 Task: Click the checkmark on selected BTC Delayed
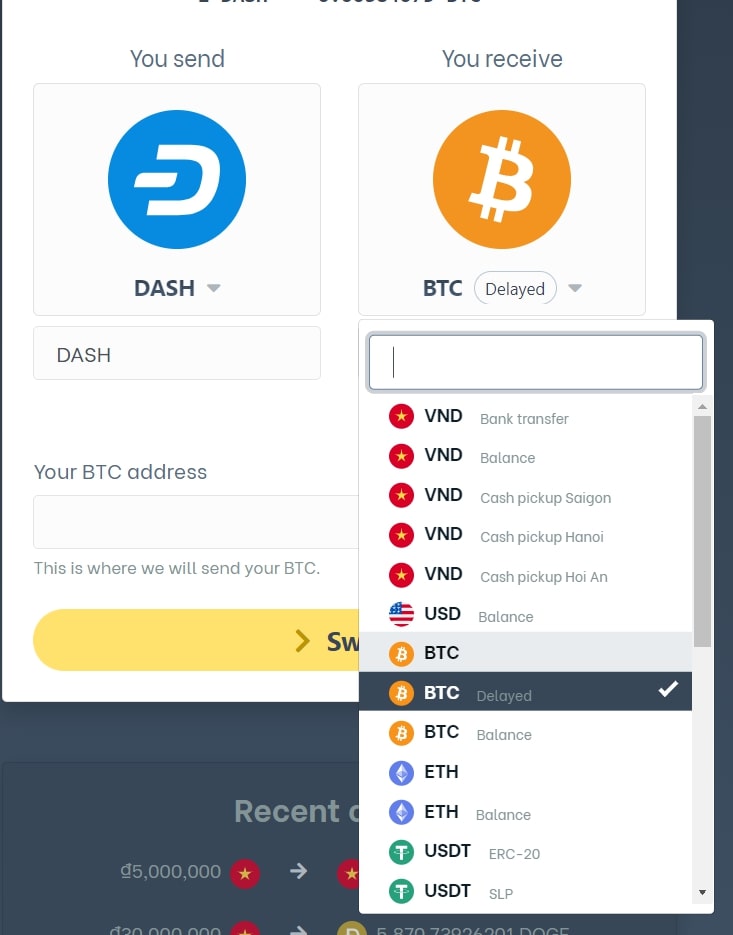pyautogui.click(x=668, y=689)
